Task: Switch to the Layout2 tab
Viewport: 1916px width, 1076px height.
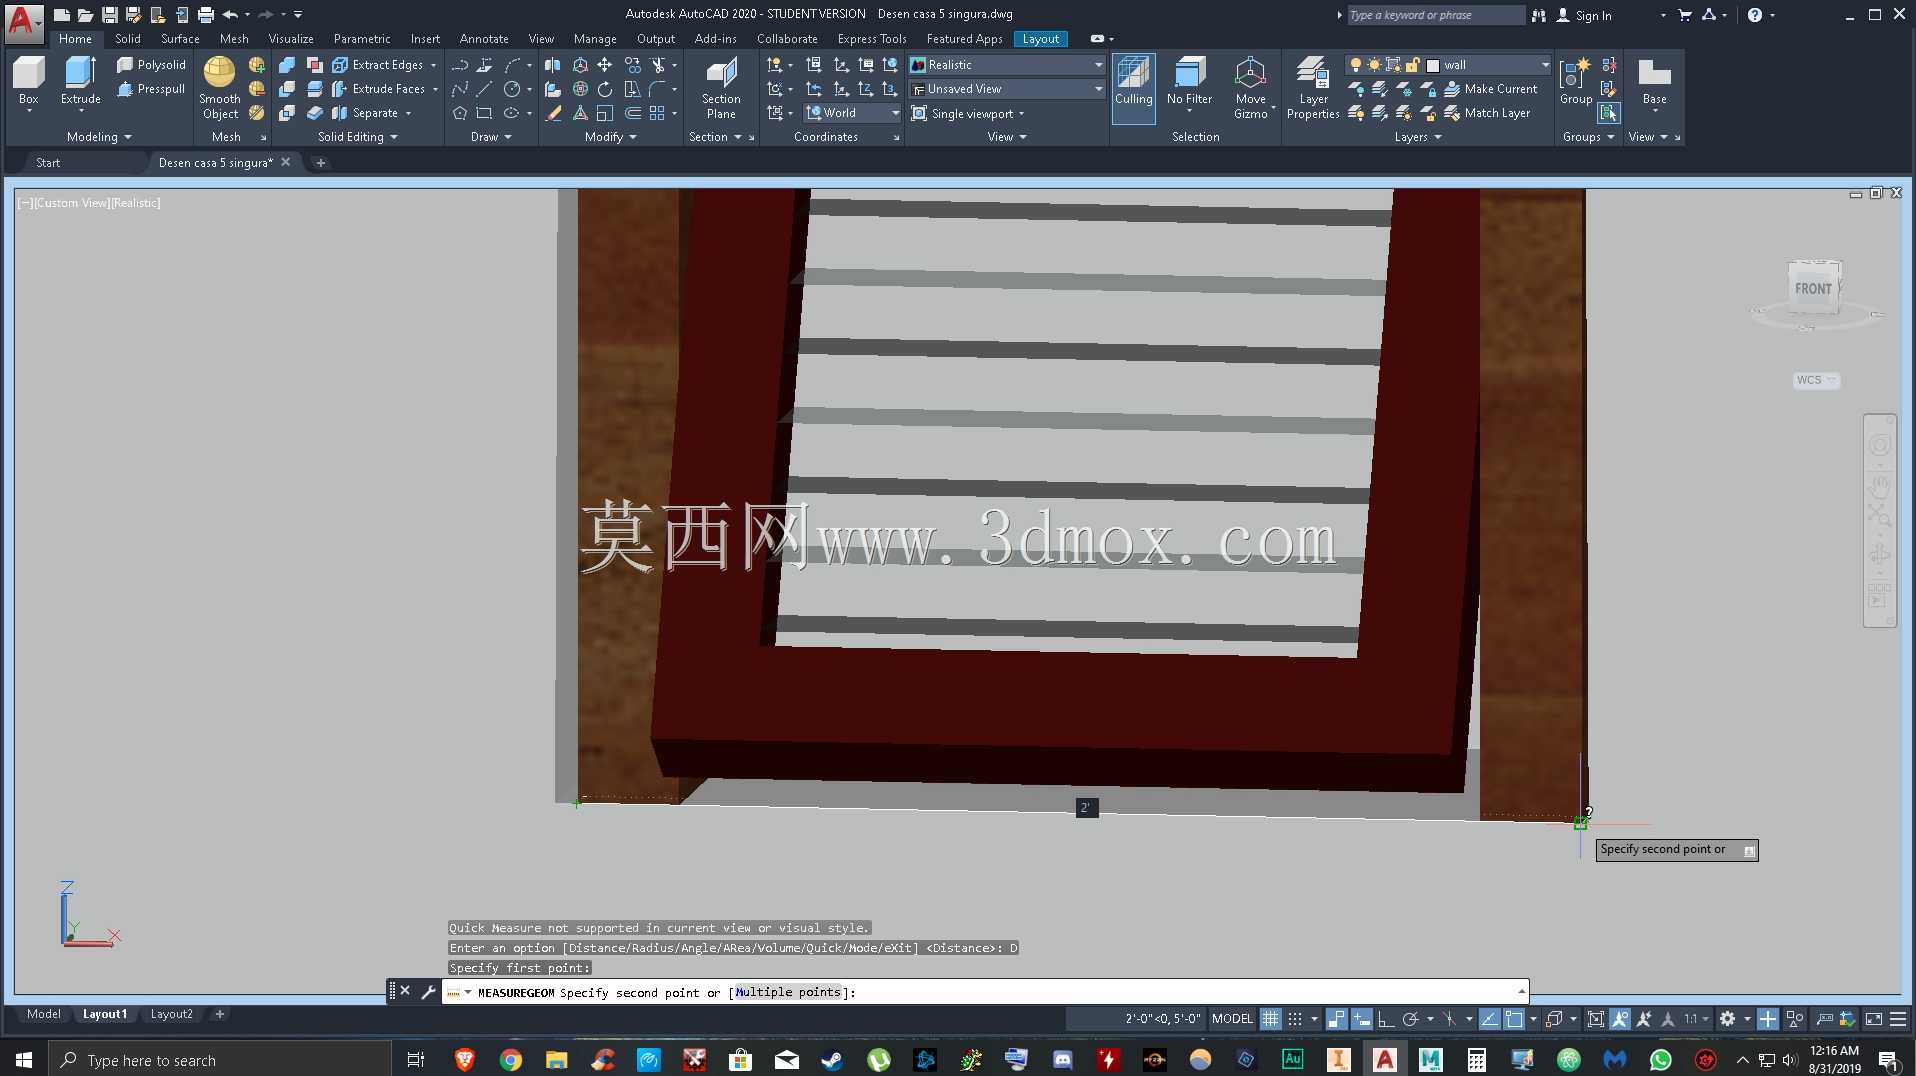Action: point(171,1014)
